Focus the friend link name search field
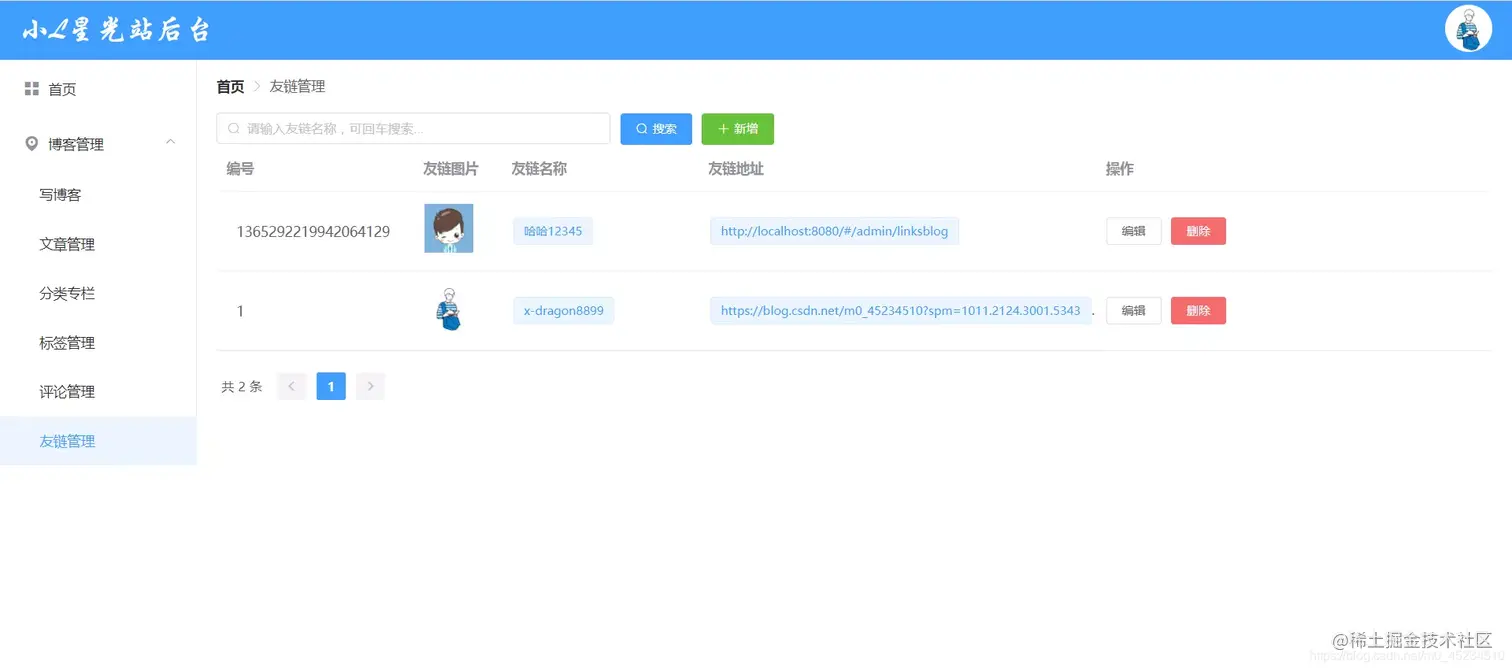 (413, 128)
